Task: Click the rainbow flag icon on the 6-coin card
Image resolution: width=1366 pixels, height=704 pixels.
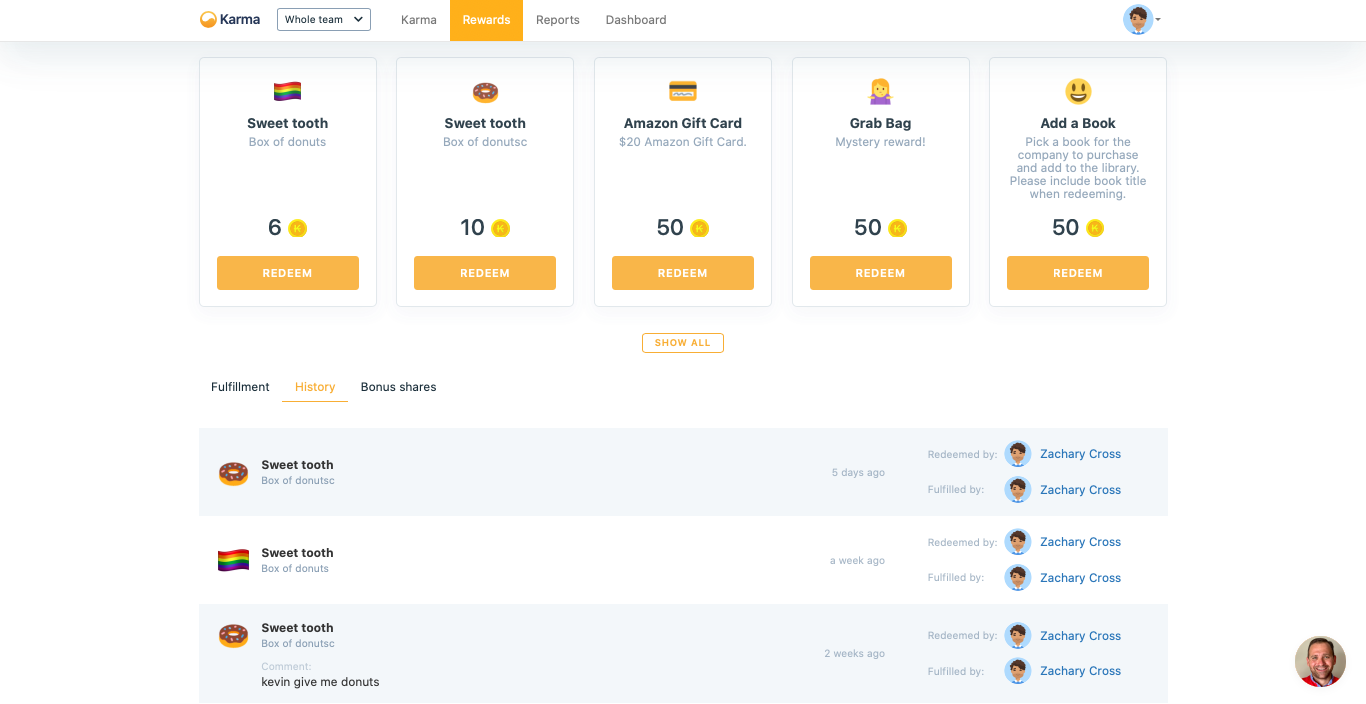Action: click(288, 92)
